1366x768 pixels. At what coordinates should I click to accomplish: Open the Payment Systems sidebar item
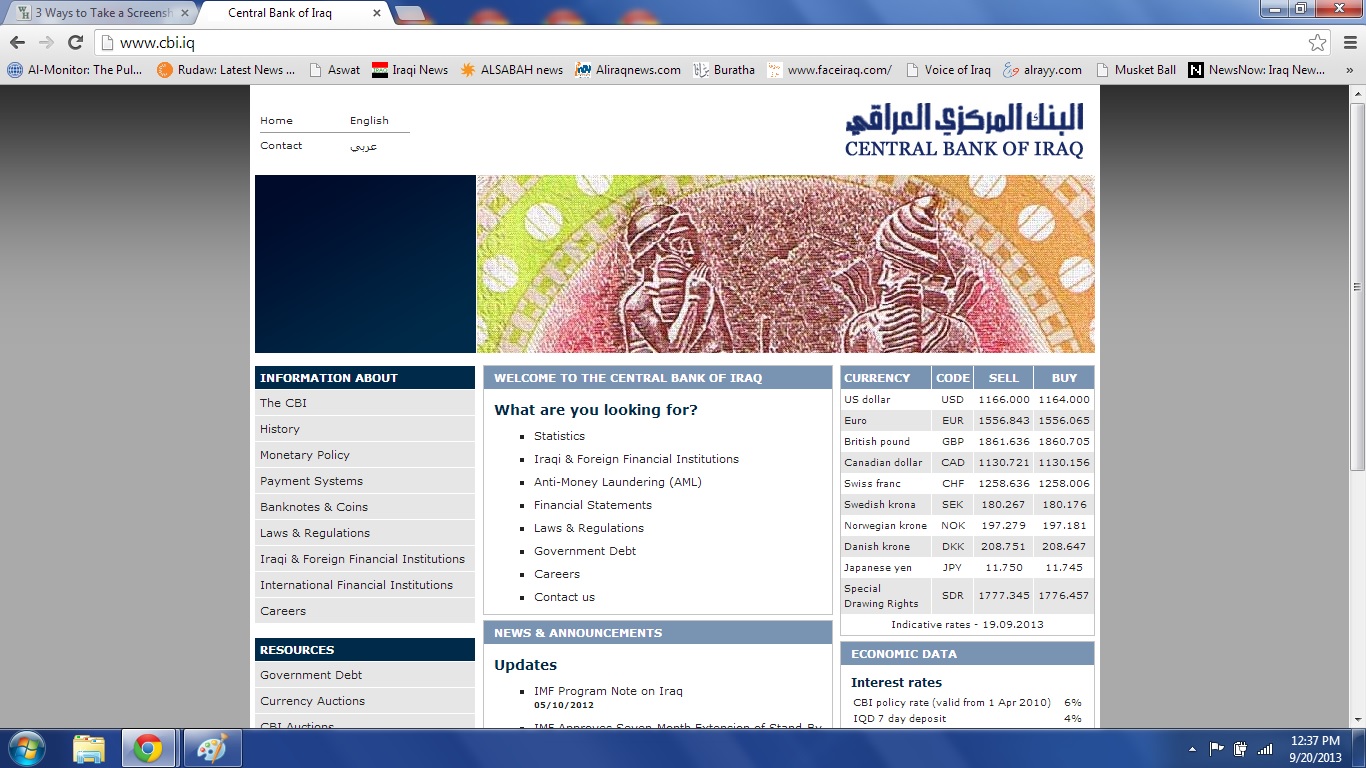click(365, 481)
